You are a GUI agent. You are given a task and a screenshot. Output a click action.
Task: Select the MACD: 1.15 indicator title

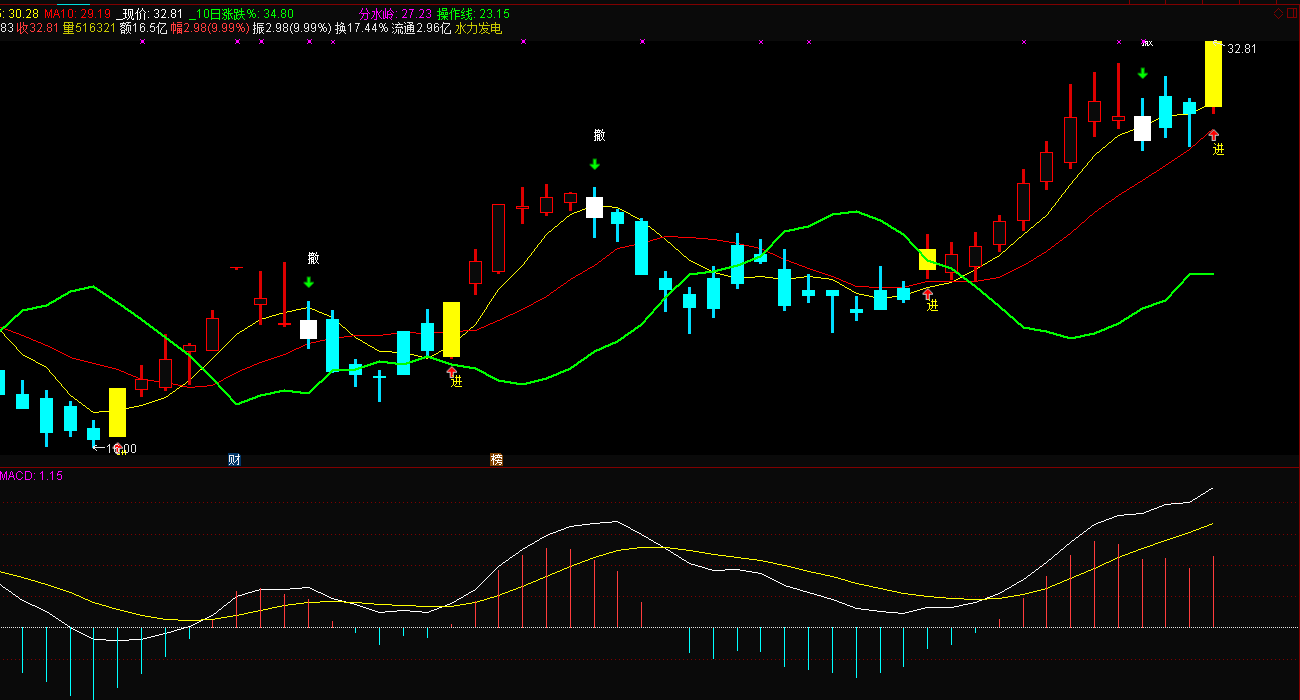31,476
